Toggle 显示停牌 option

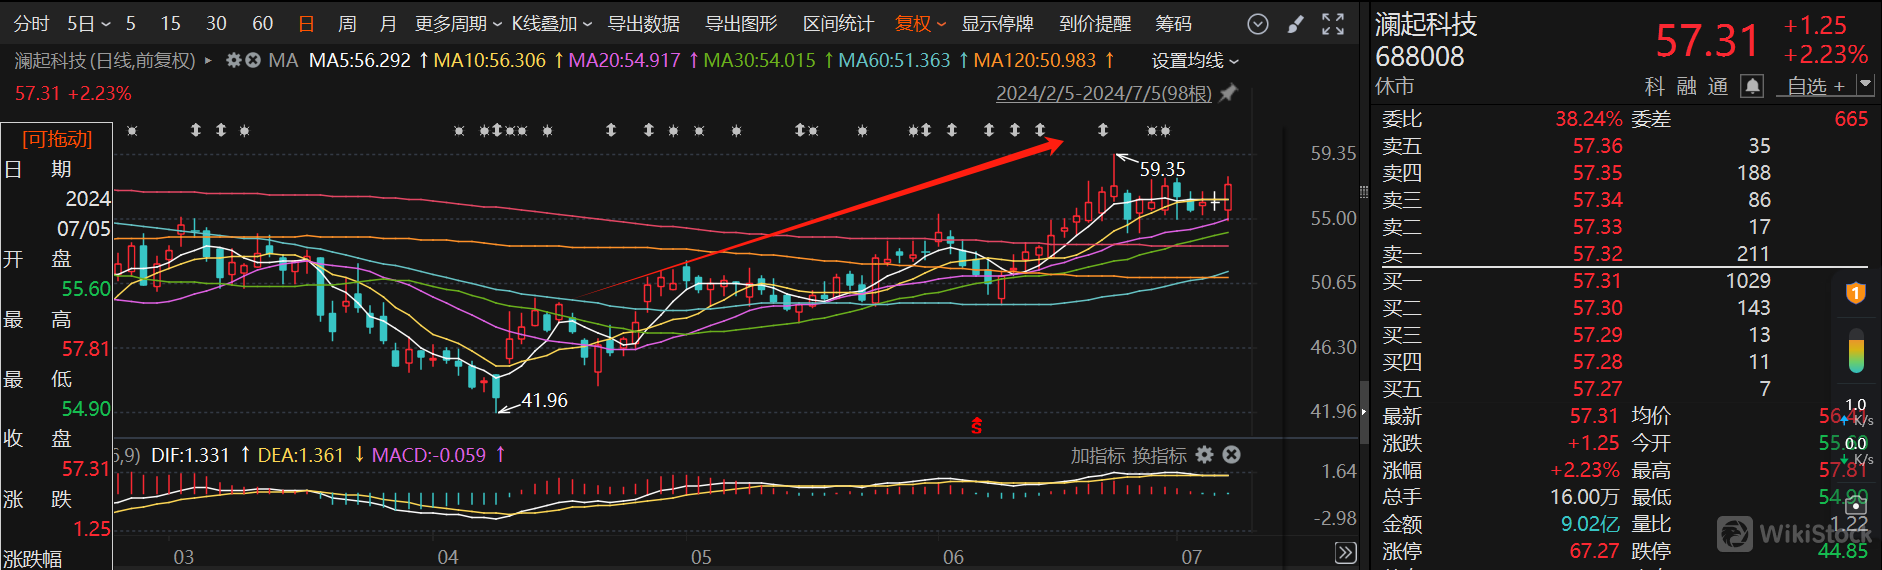[x=997, y=24]
